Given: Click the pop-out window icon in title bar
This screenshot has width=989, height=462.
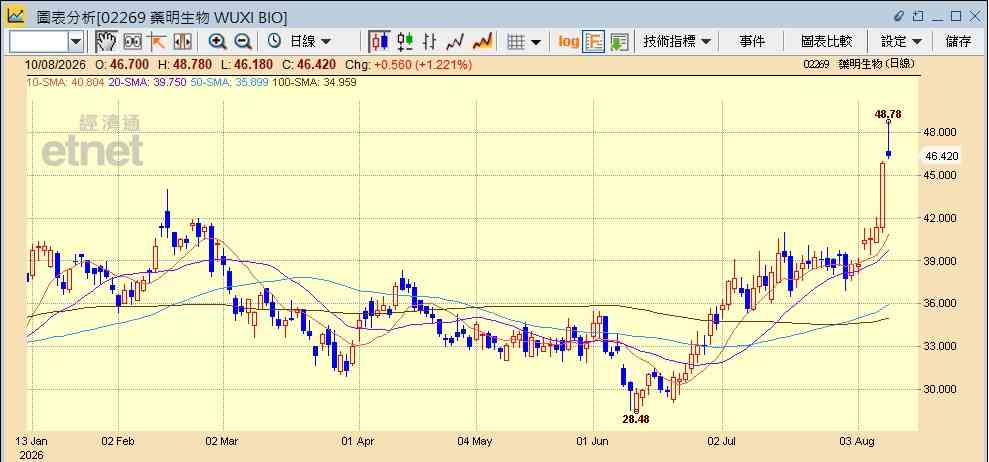Looking at the screenshot, I should [919, 15].
